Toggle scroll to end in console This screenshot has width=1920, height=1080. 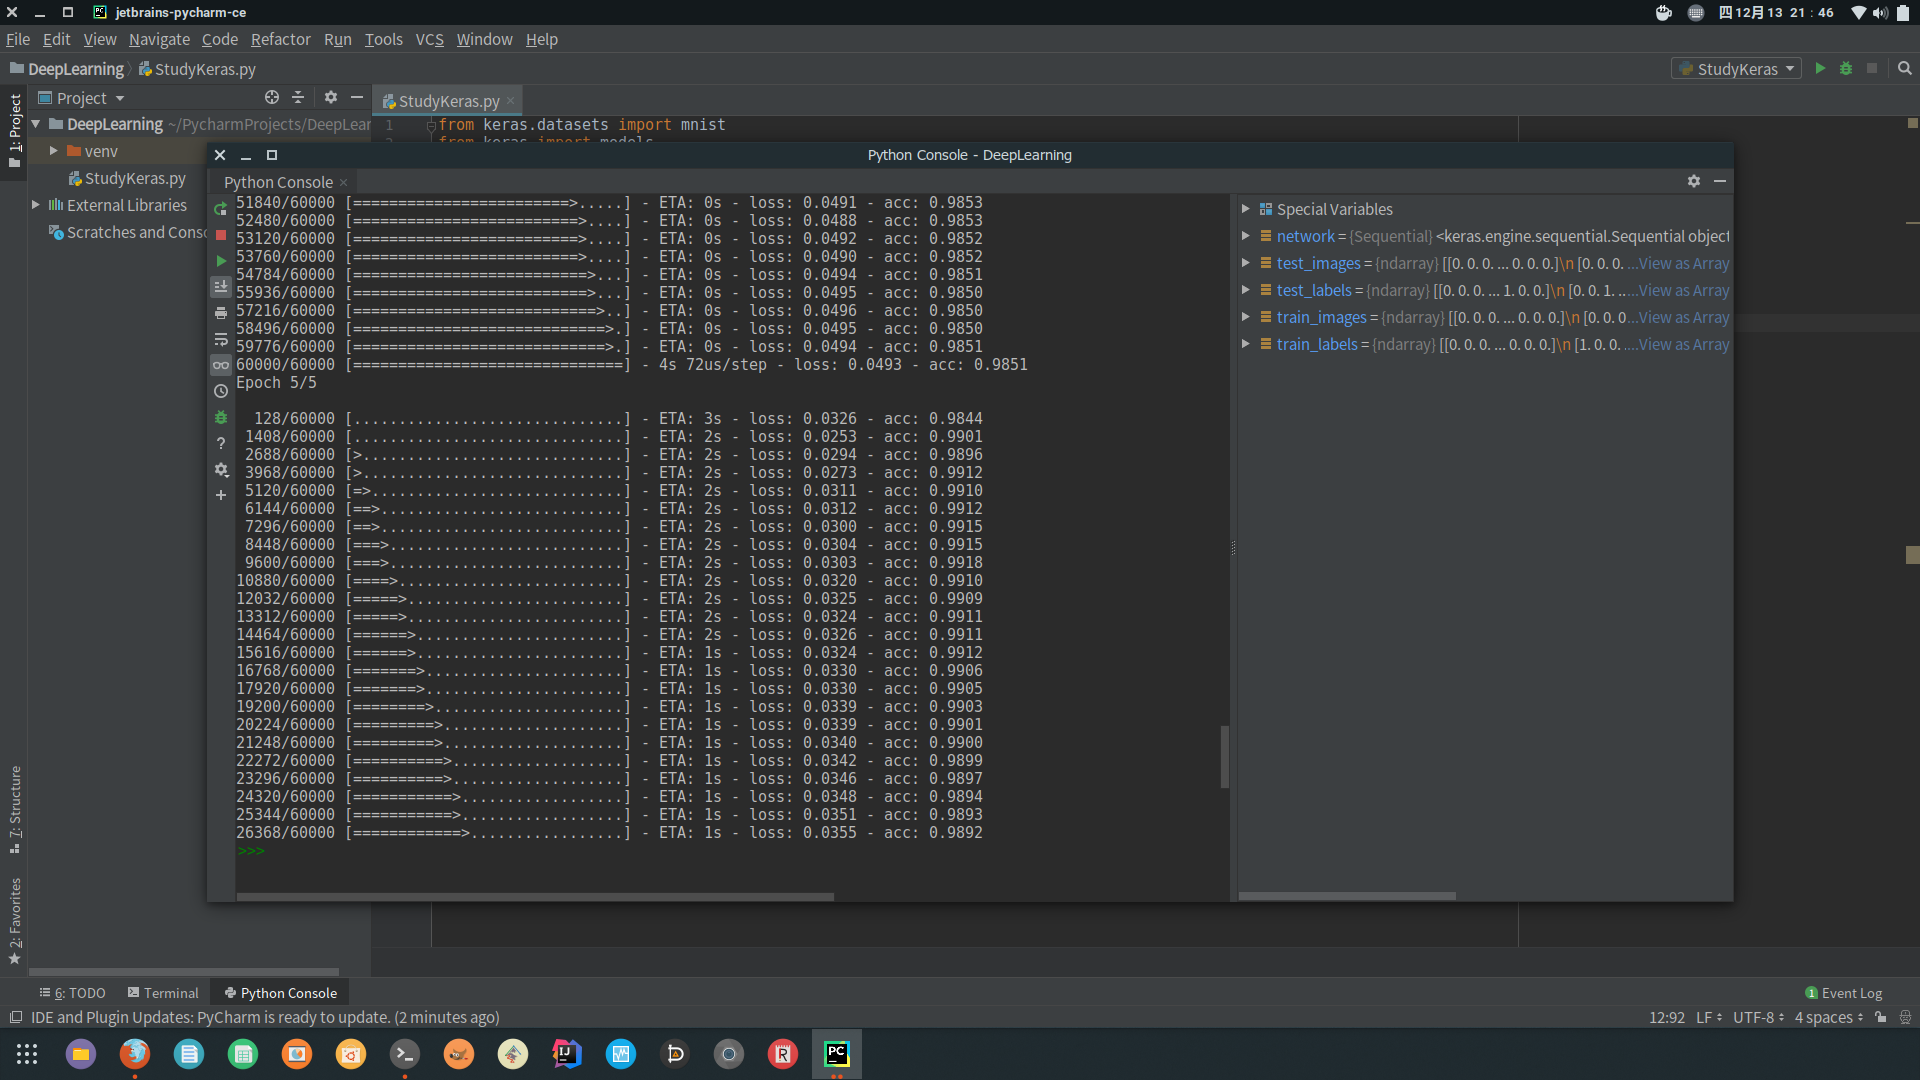(x=221, y=287)
